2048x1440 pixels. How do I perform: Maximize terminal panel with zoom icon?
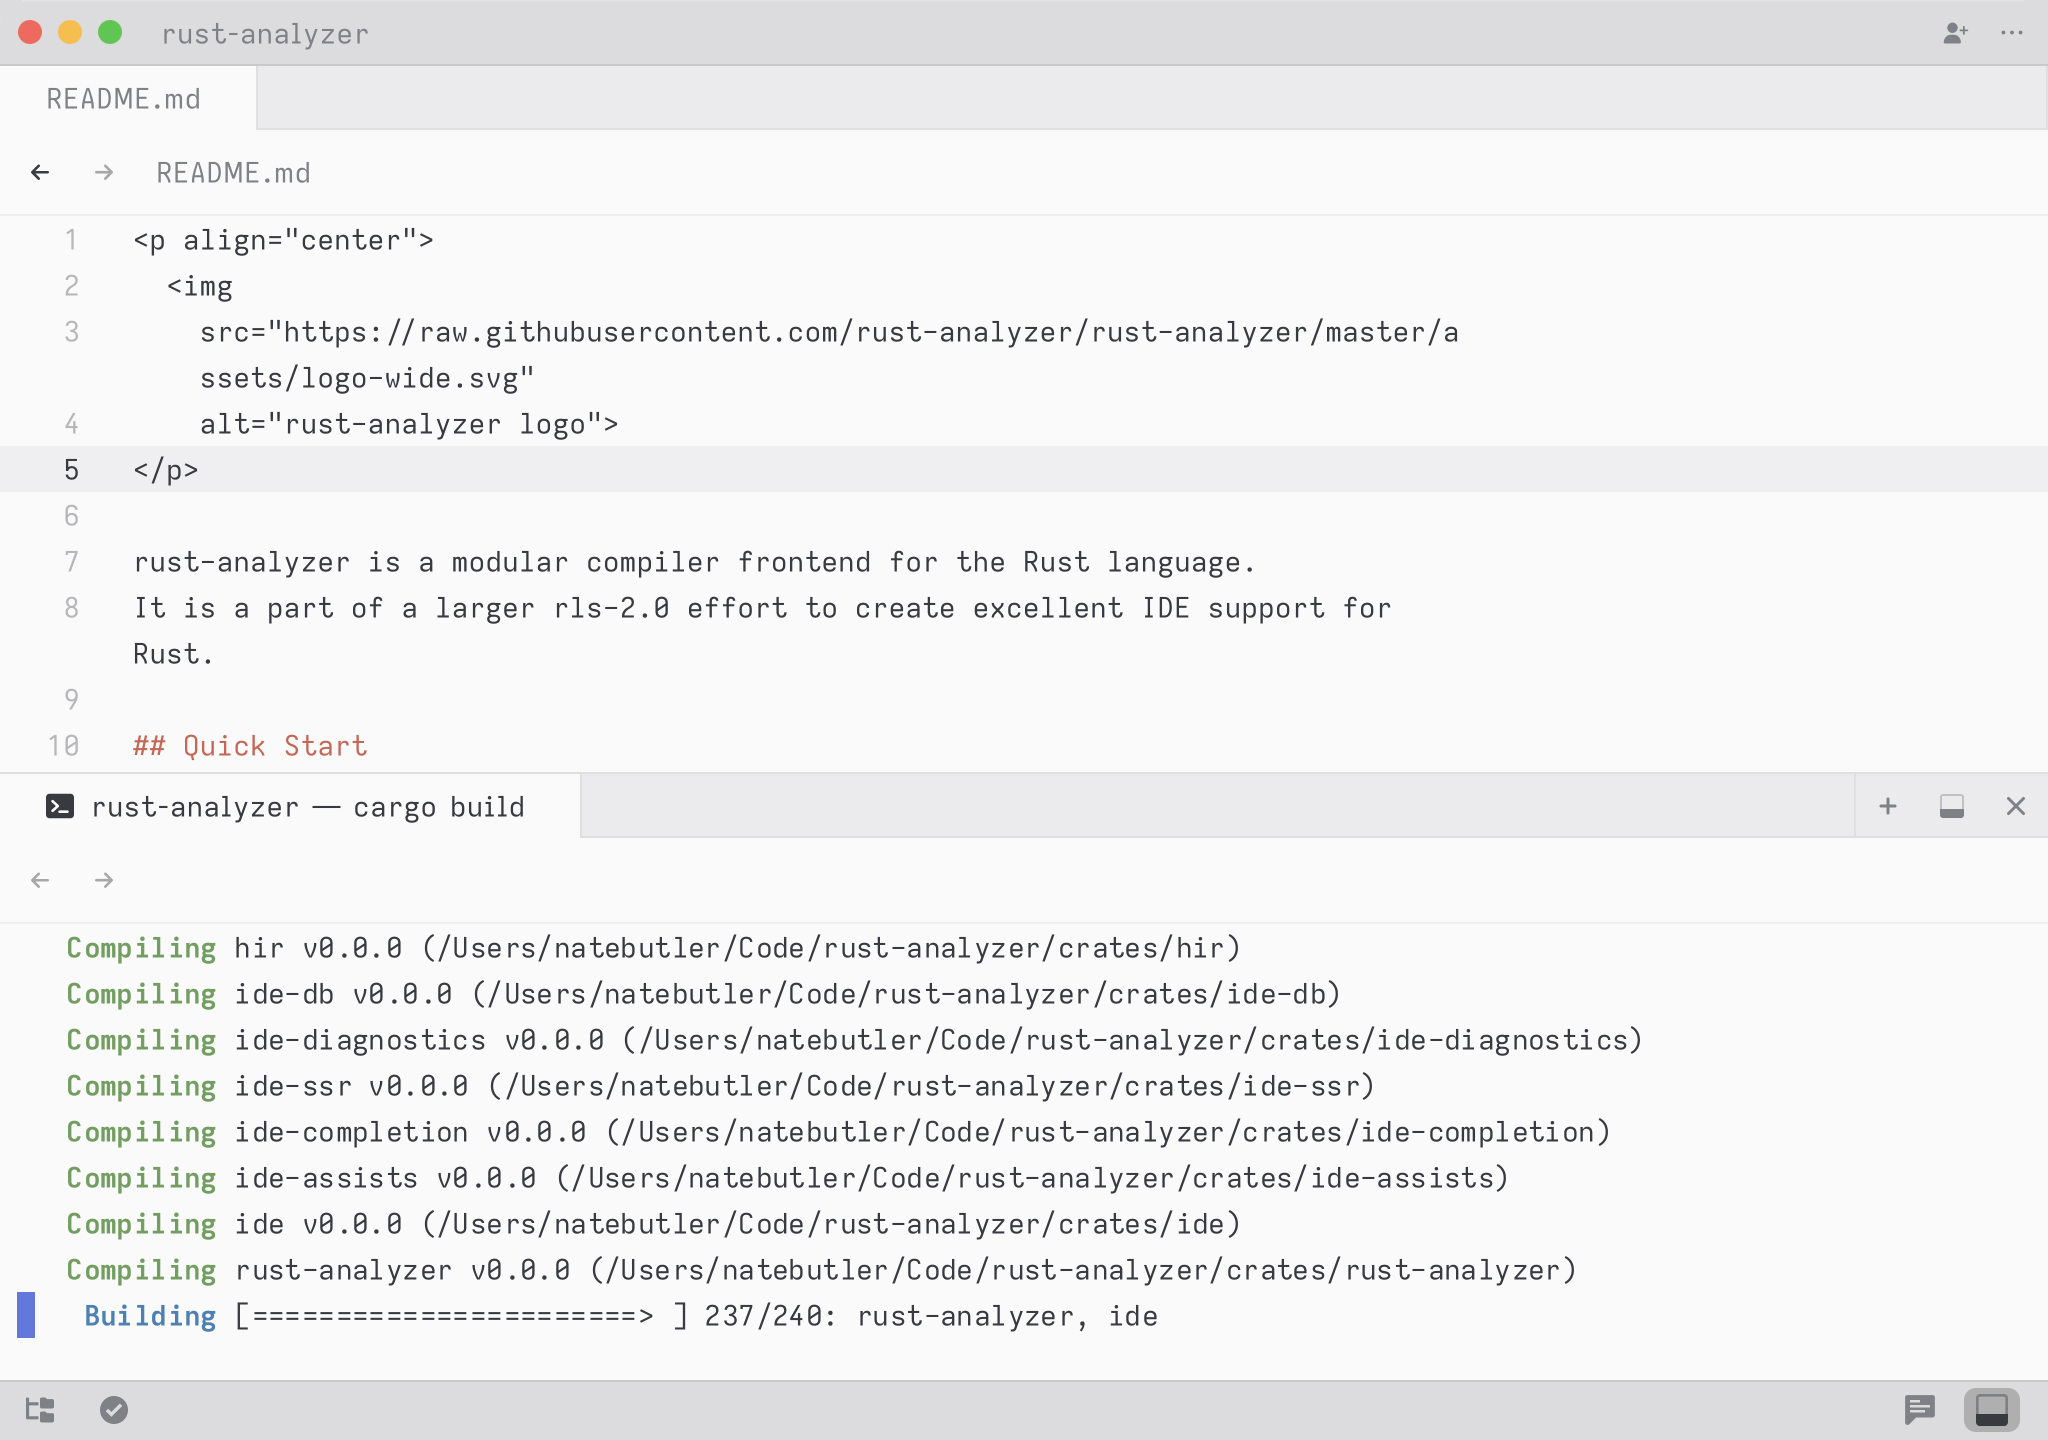coord(1952,806)
